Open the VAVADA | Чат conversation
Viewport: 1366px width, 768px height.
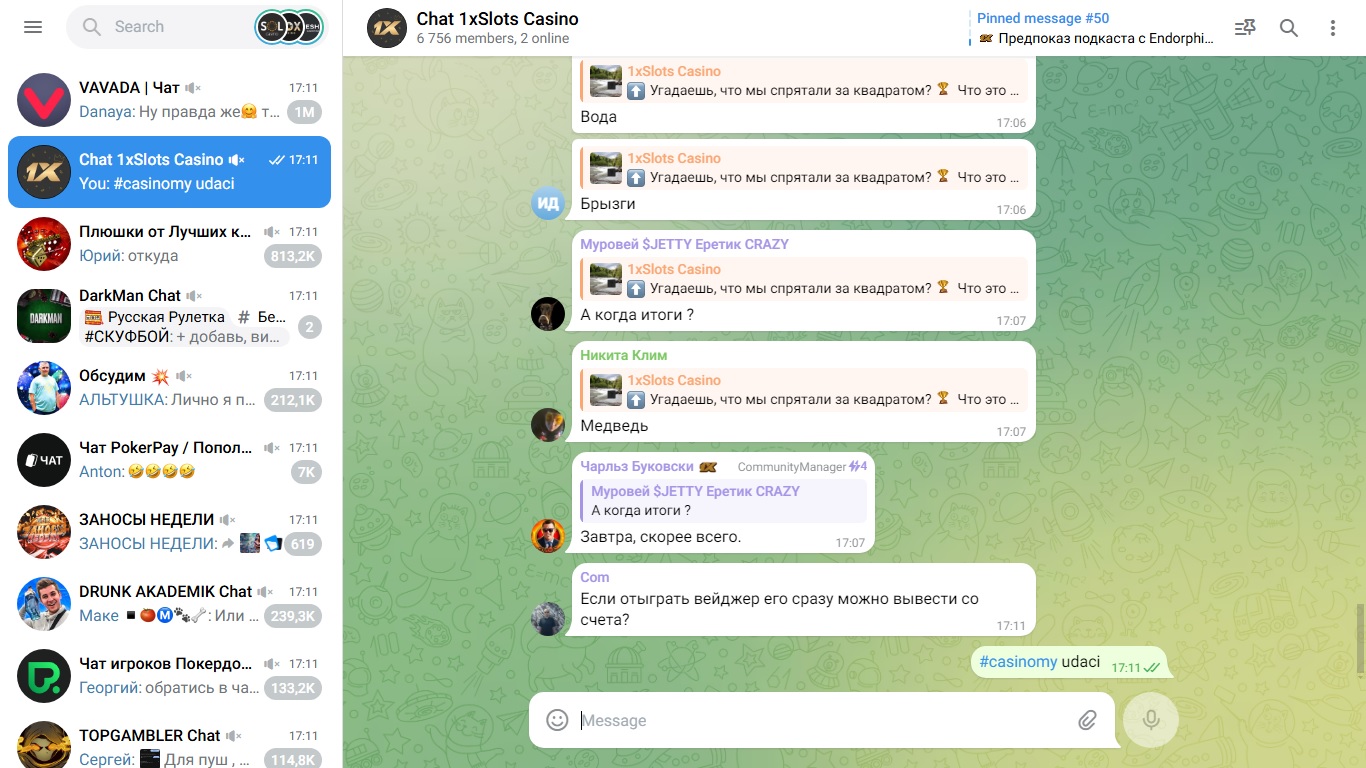point(170,100)
